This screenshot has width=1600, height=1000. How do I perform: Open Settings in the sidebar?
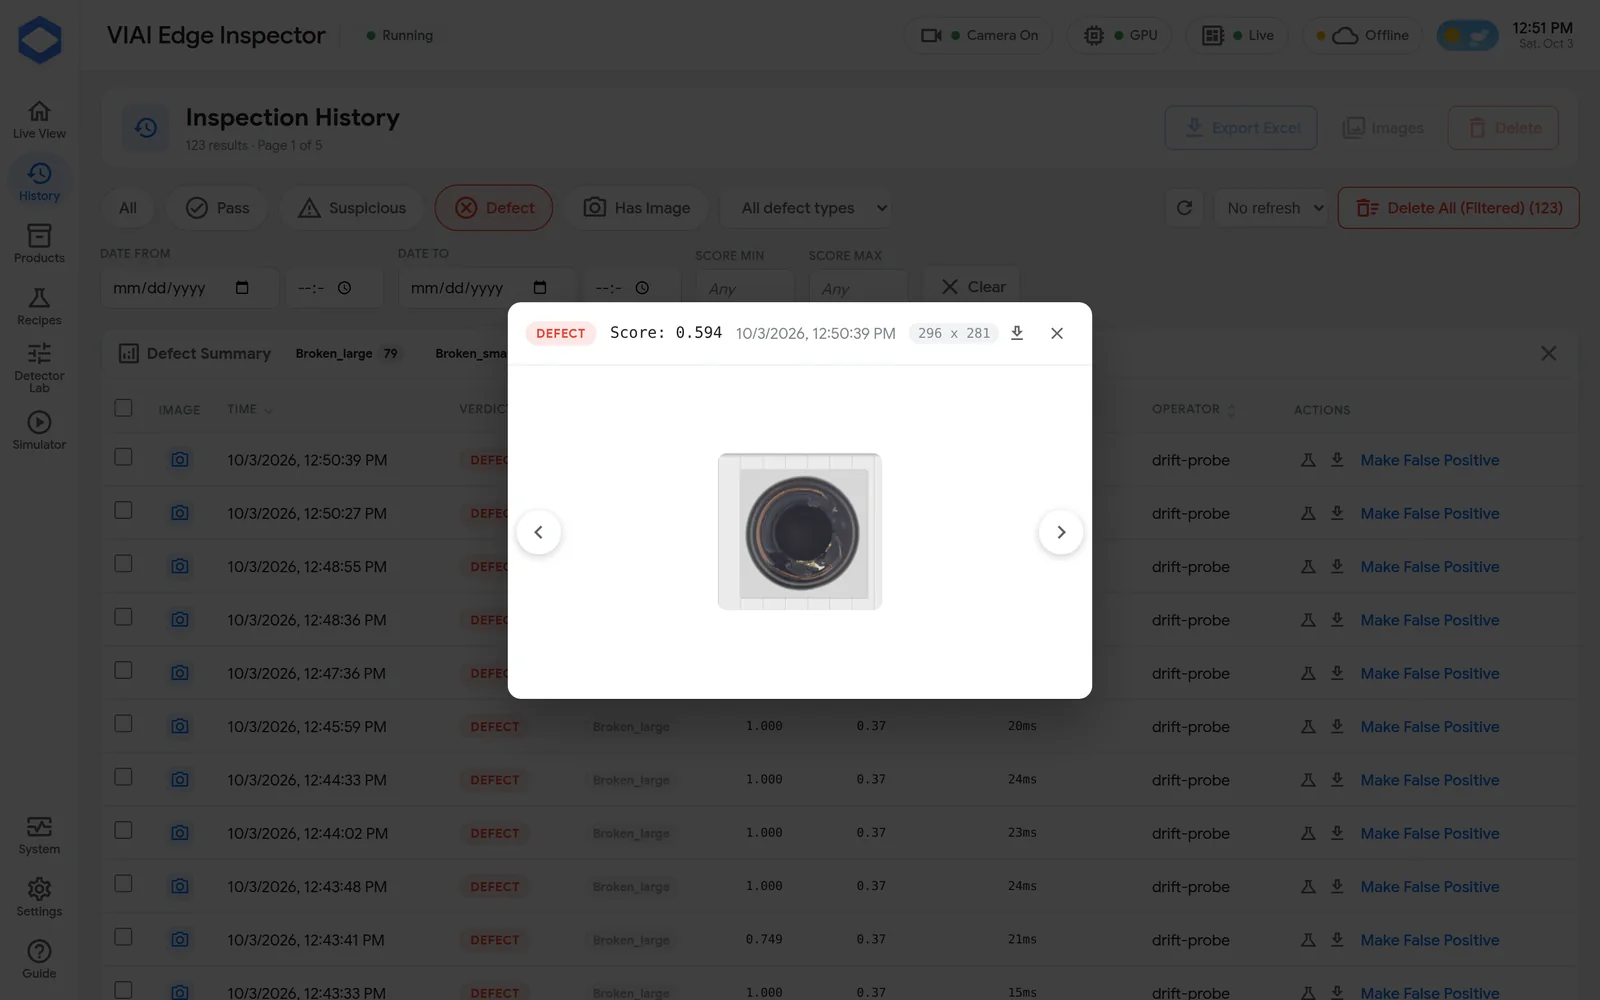coord(39,897)
